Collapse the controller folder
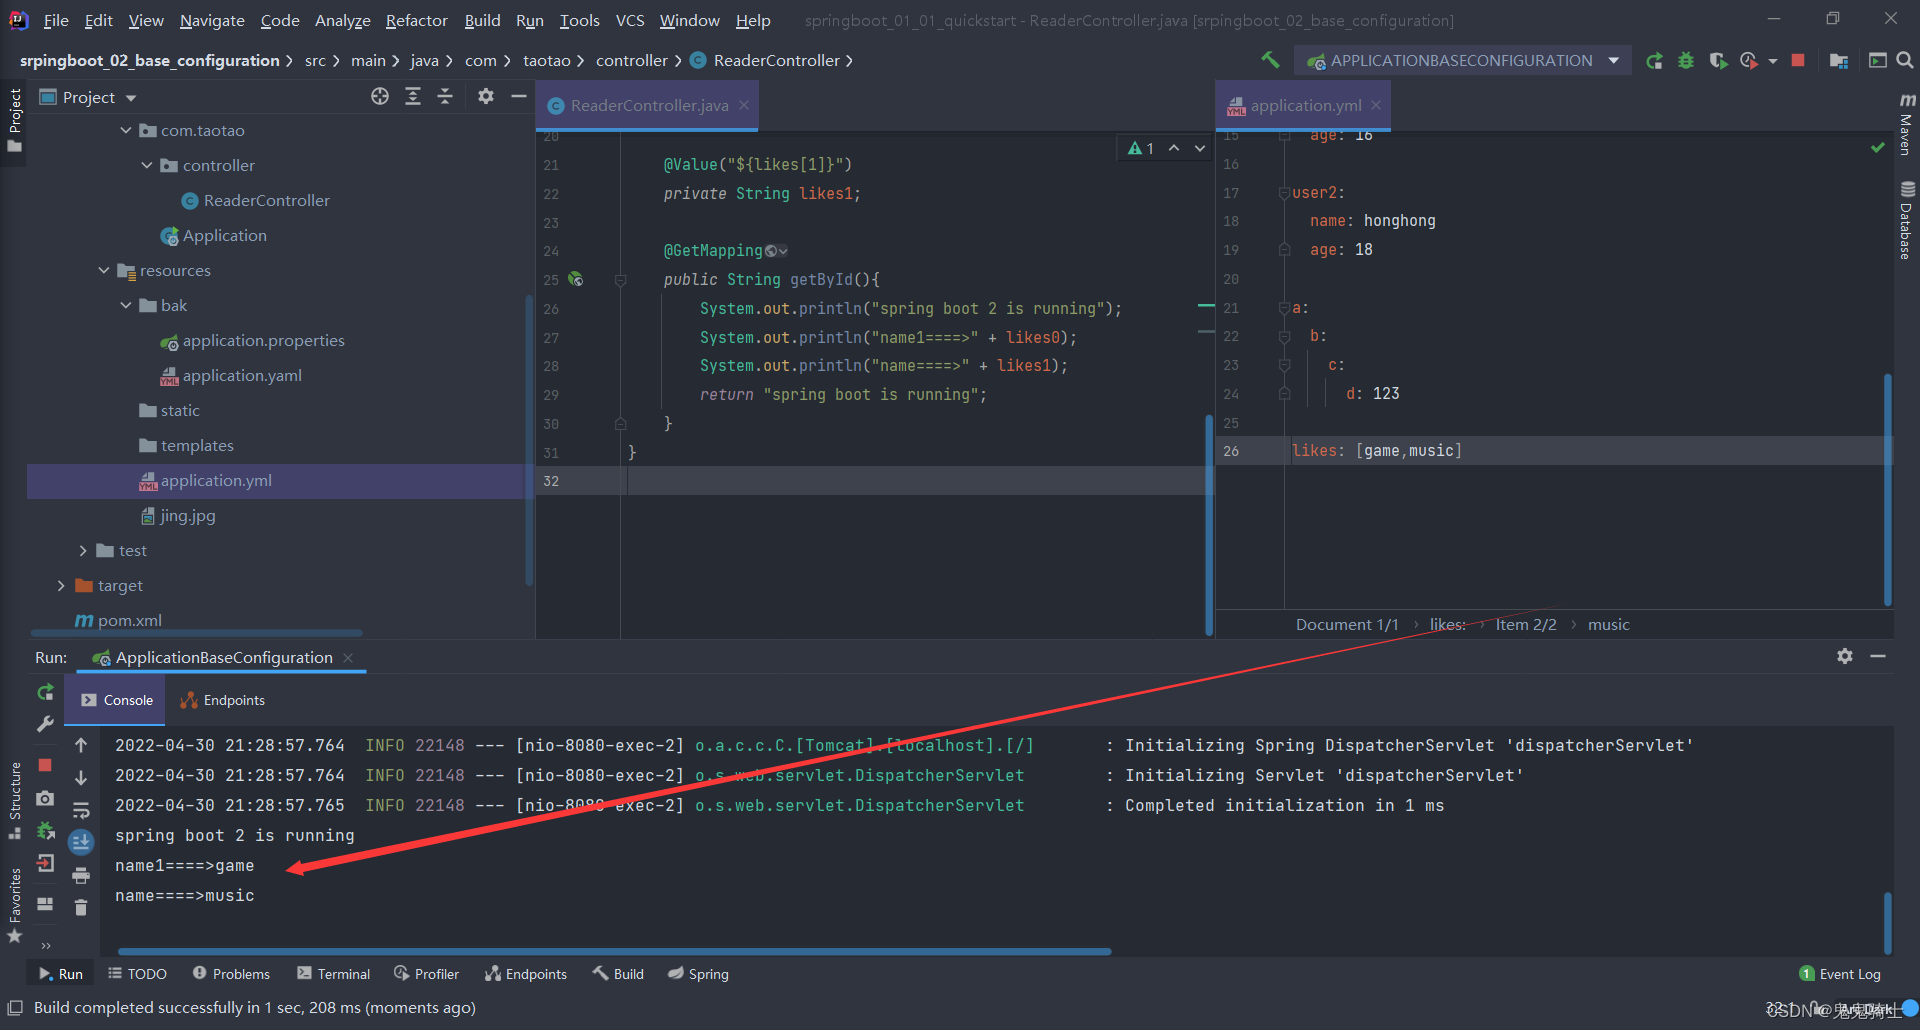The width and height of the screenshot is (1920, 1030). coord(147,166)
